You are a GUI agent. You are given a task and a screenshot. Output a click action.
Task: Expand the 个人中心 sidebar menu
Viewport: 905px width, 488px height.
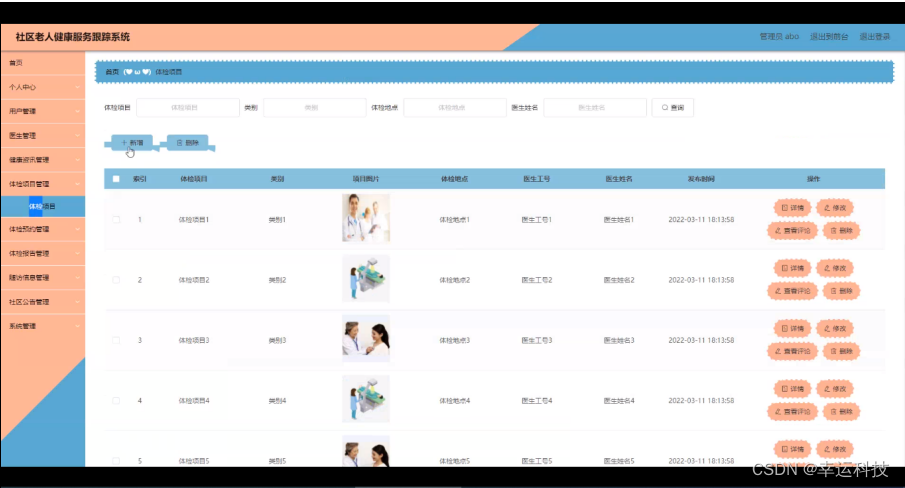pos(43,87)
